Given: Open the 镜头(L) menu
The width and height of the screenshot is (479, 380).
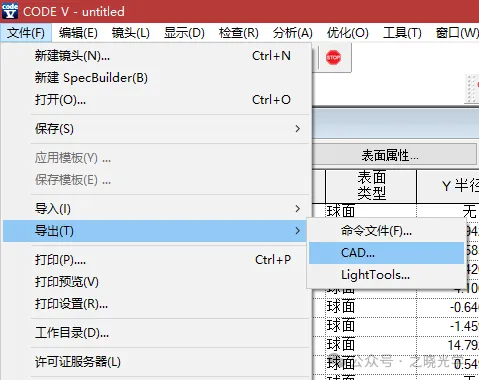Looking at the screenshot, I should point(130,33).
